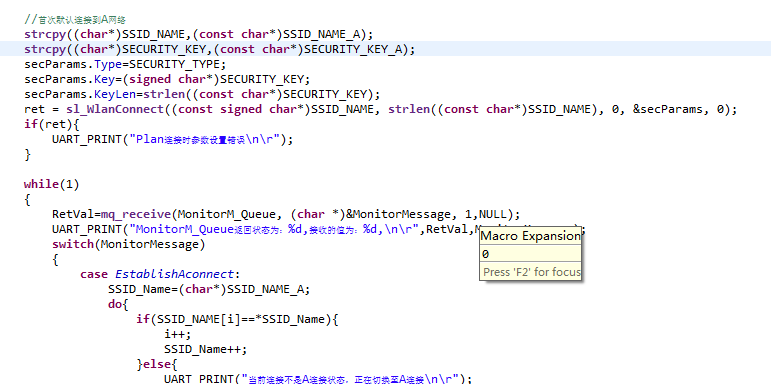This screenshot has width=771, height=384.
Task: Click strlen inside the sl_WlanConnect call
Action: 409,109
